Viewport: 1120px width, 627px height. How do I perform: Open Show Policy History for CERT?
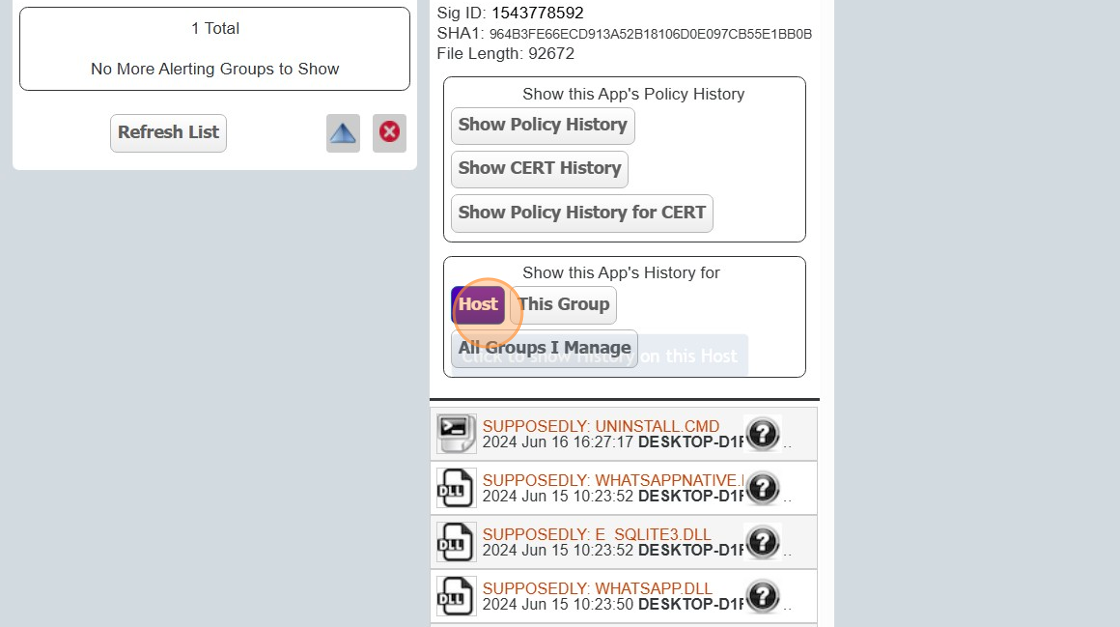click(581, 212)
